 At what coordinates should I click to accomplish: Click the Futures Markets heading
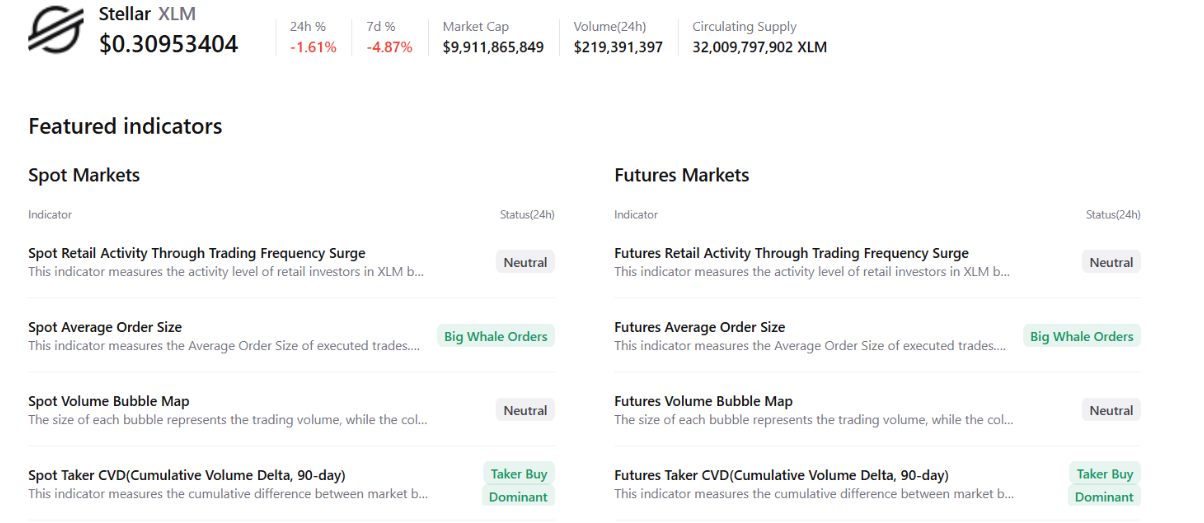681,176
